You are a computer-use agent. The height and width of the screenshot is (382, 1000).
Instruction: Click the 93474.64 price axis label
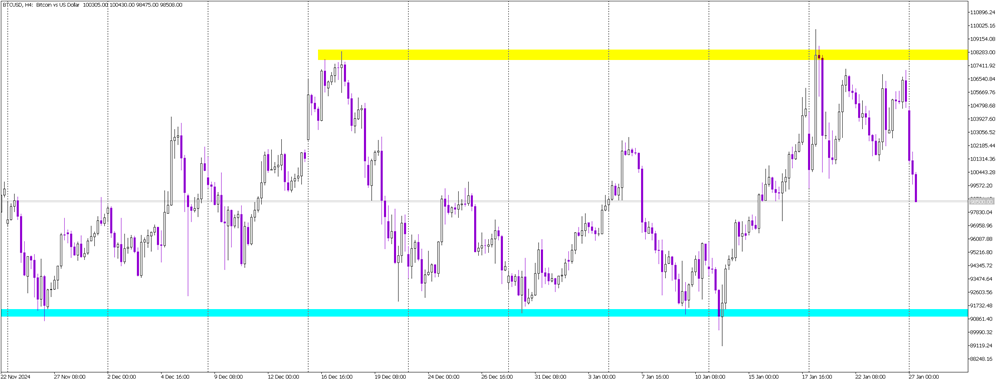[x=981, y=279]
